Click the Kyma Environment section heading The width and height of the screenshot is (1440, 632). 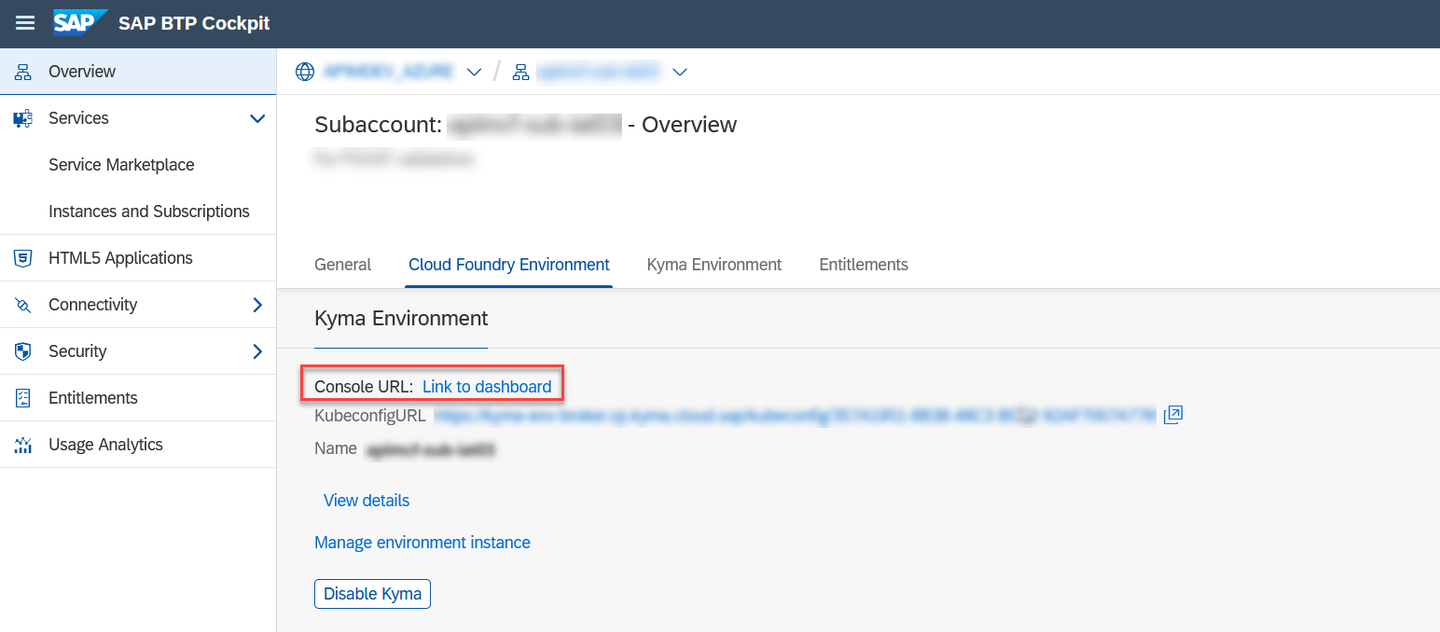pyautogui.click(x=401, y=318)
